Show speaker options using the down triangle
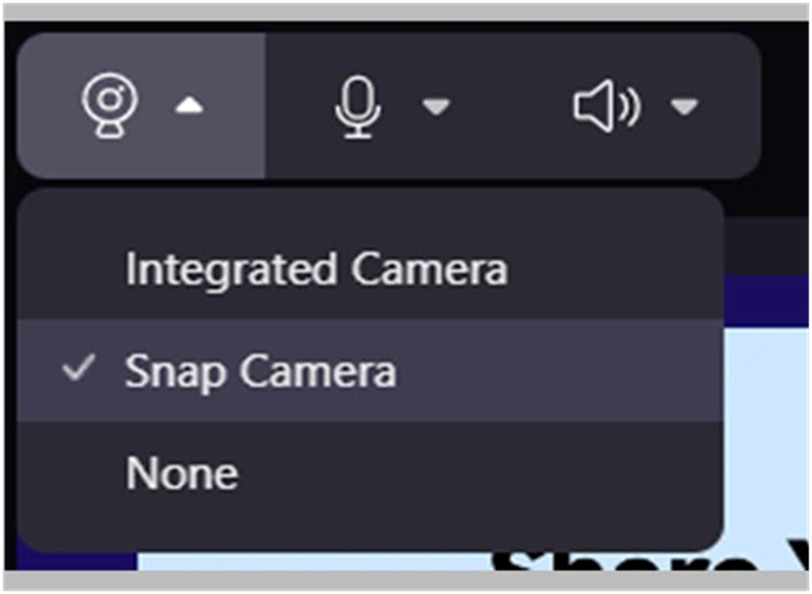The width and height of the screenshot is (812, 594). pyautogui.click(x=684, y=106)
